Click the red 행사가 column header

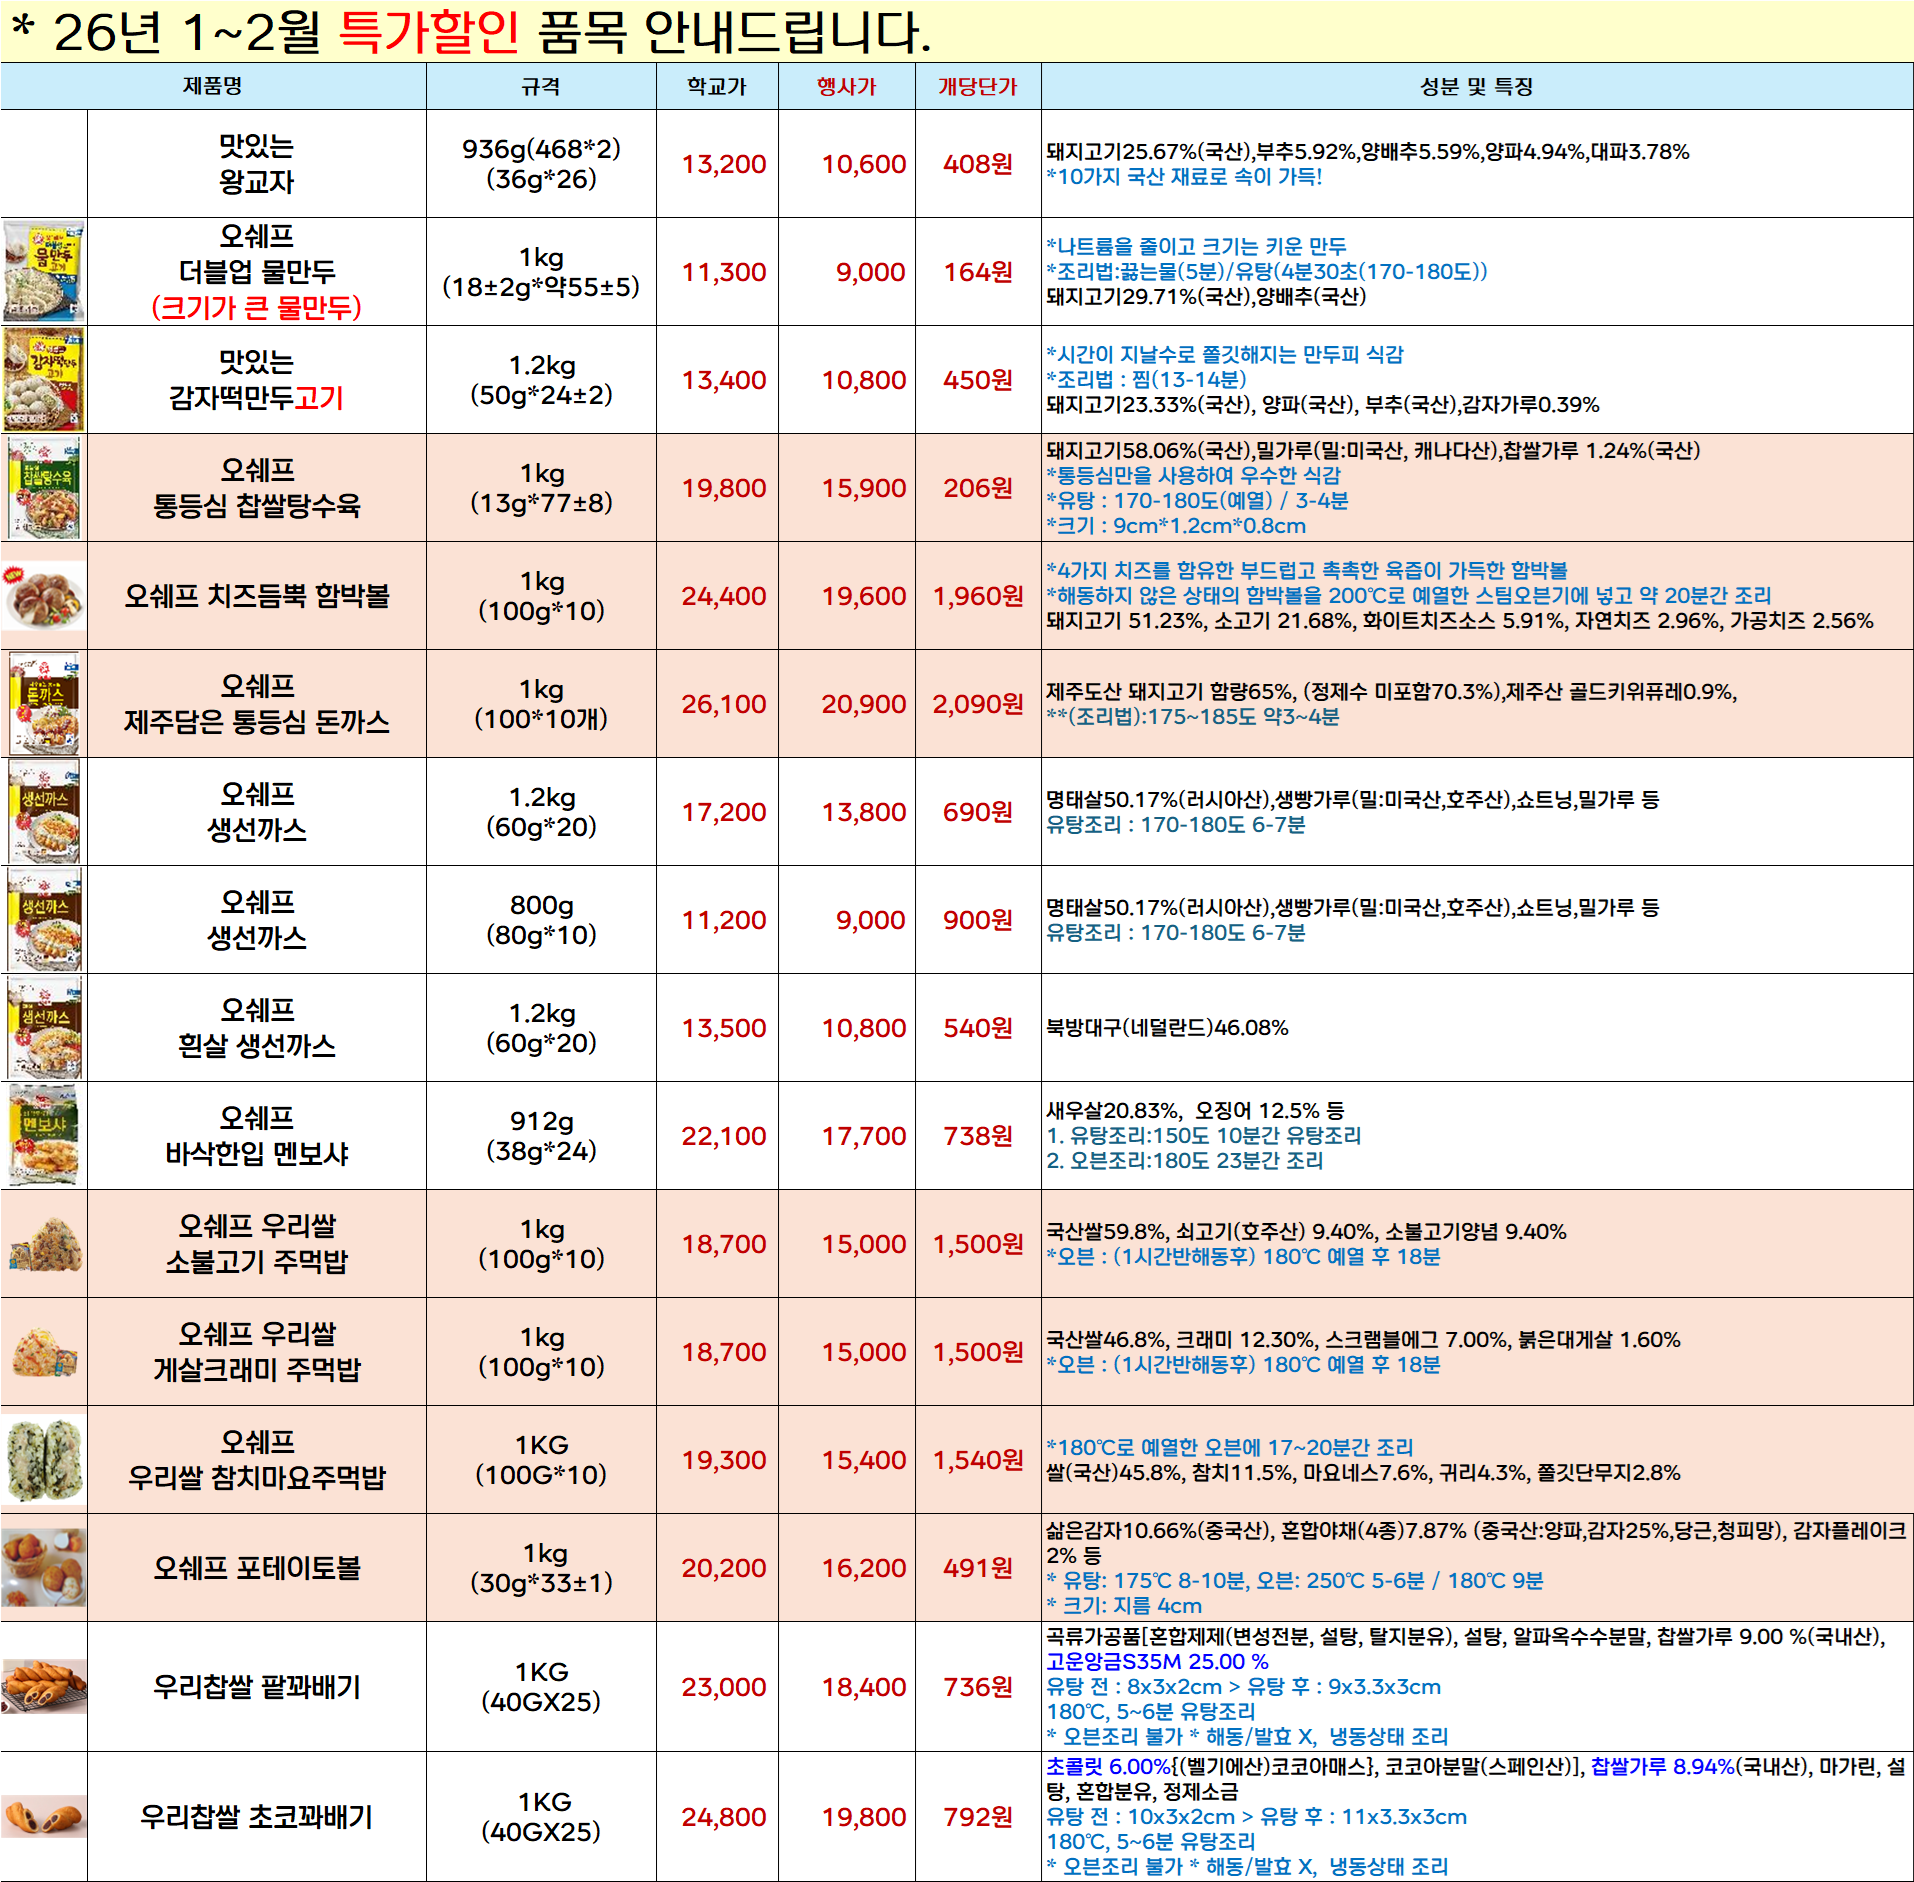tap(846, 86)
